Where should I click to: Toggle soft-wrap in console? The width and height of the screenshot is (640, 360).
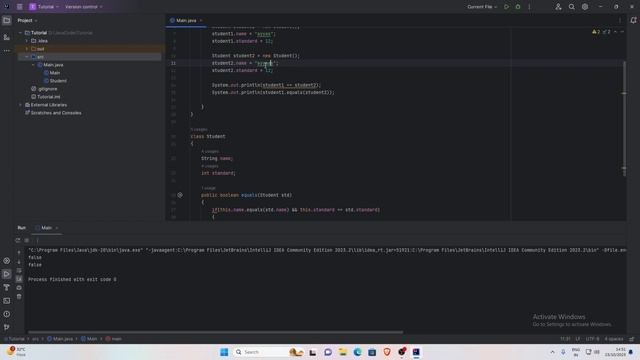(x=19, y=270)
